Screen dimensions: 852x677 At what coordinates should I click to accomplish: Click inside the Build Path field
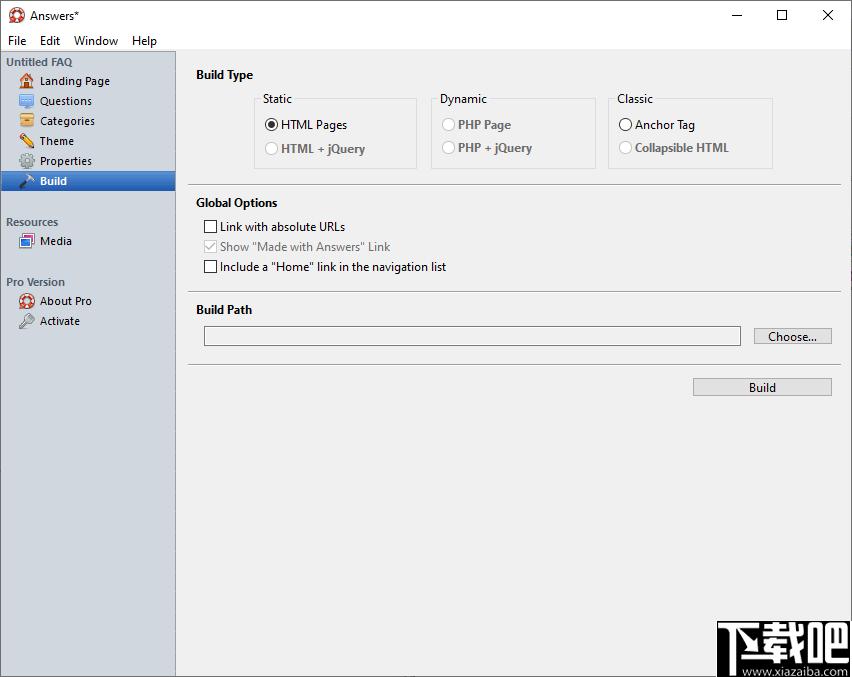472,336
